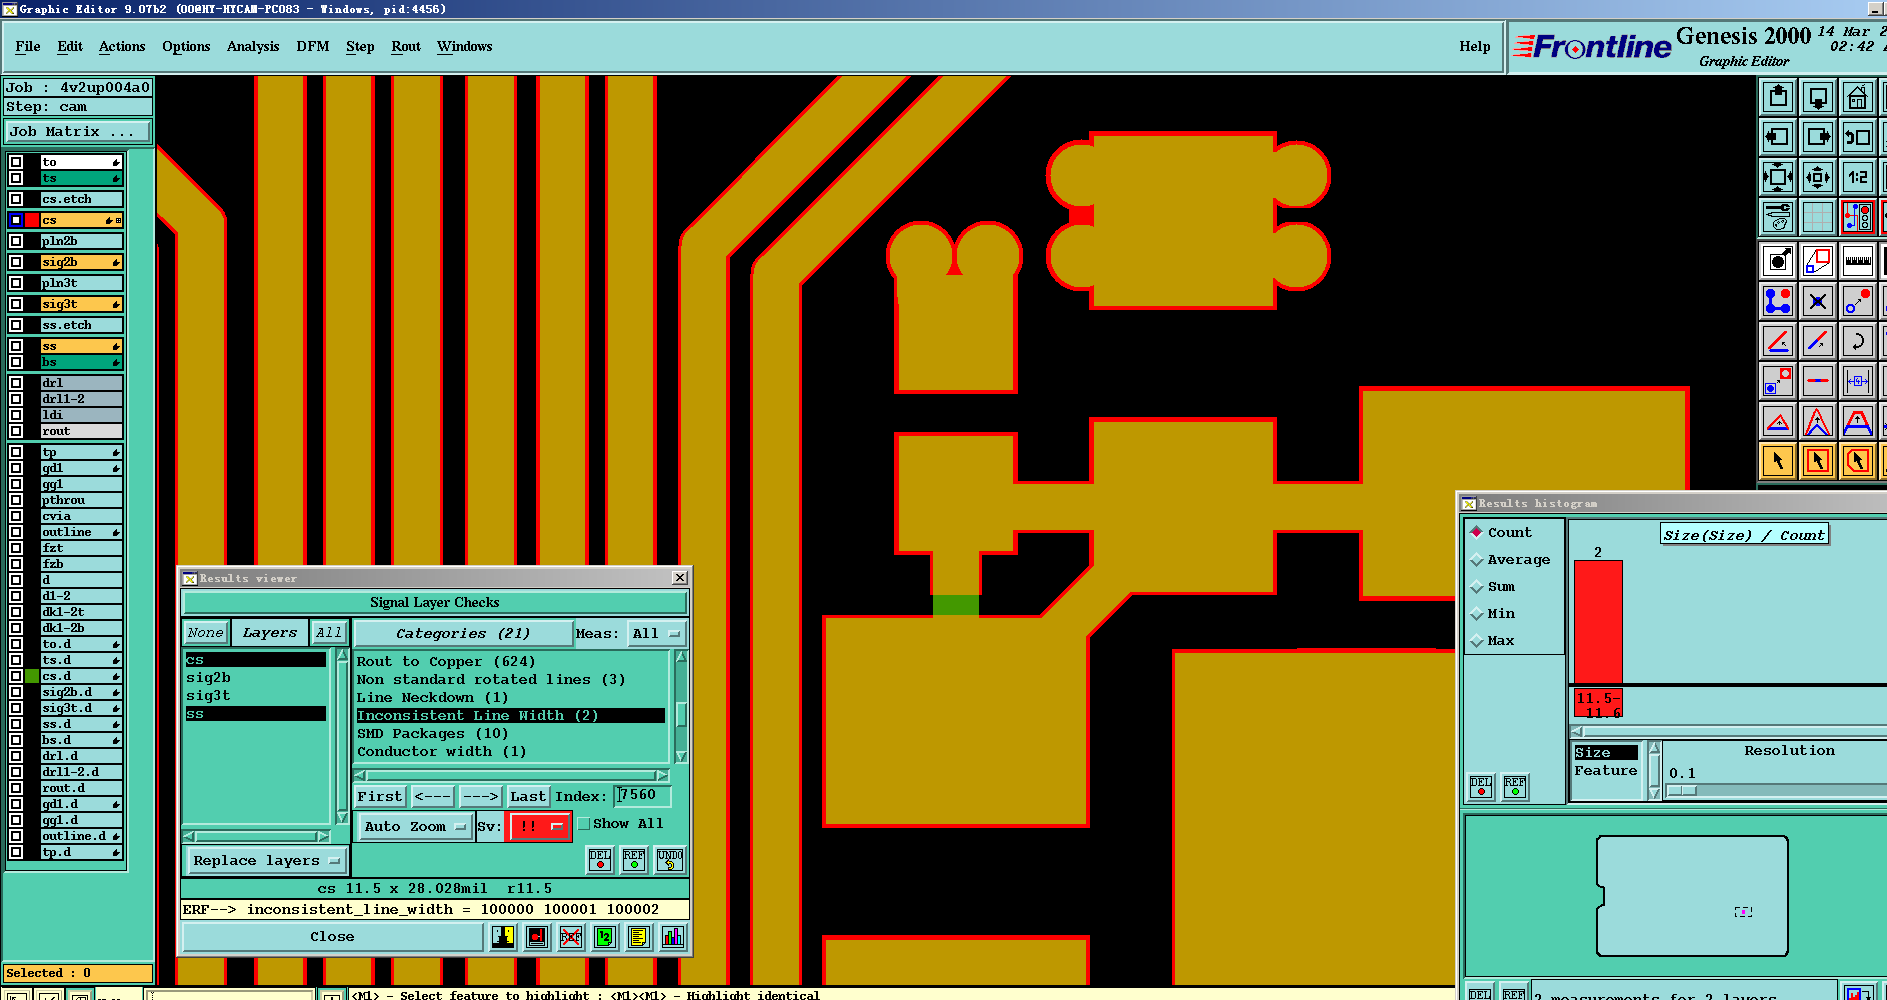This screenshot has width=1887, height=1000.
Task: Click the green 12 page icon
Action: pos(605,937)
